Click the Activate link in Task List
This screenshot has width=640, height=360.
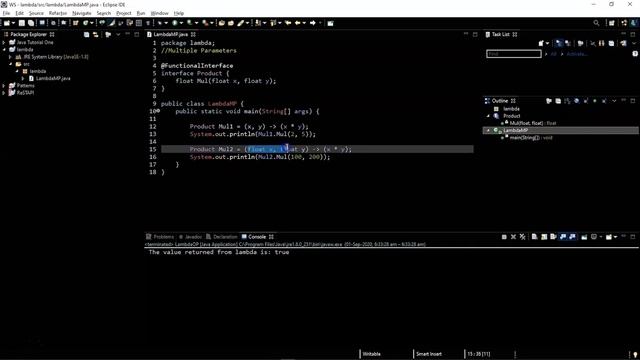tap(577, 54)
